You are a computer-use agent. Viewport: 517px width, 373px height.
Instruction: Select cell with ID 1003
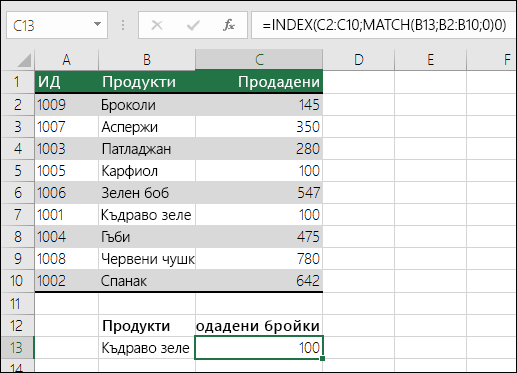(x=67, y=149)
